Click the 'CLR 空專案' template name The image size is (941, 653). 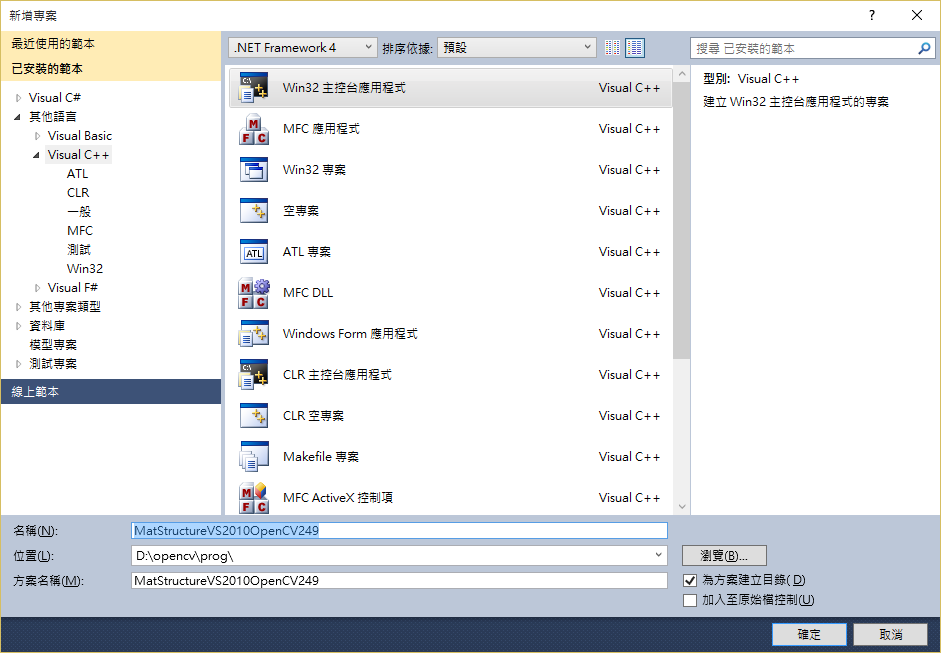click(313, 416)
